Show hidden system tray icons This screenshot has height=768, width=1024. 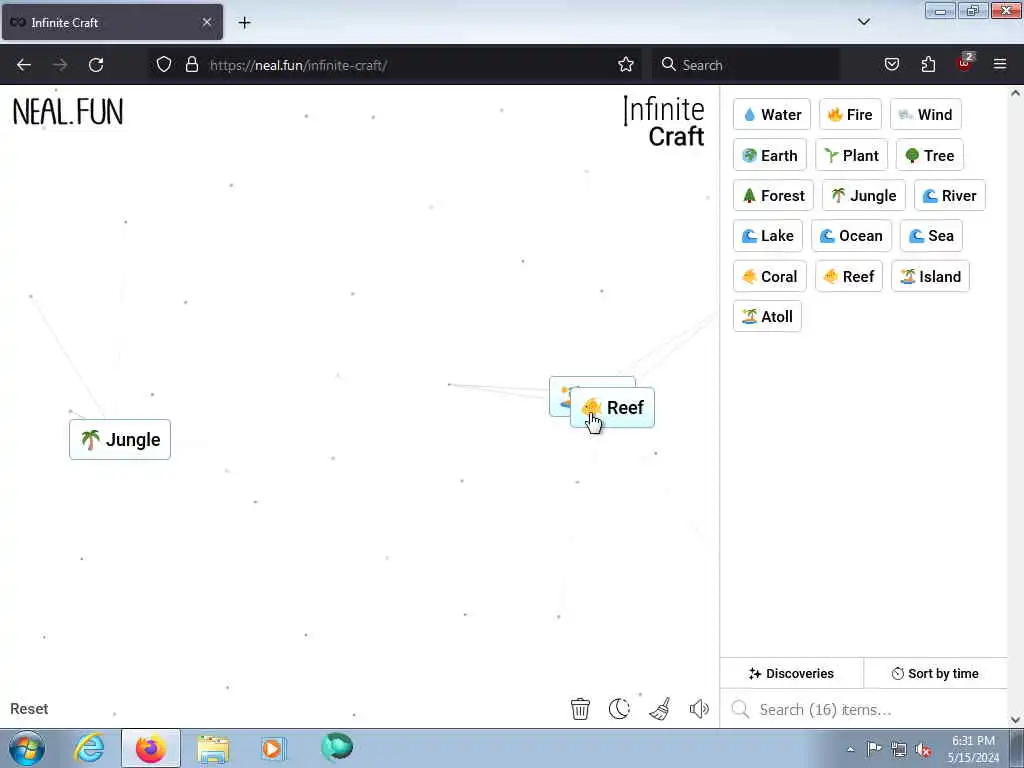point(850,749)
